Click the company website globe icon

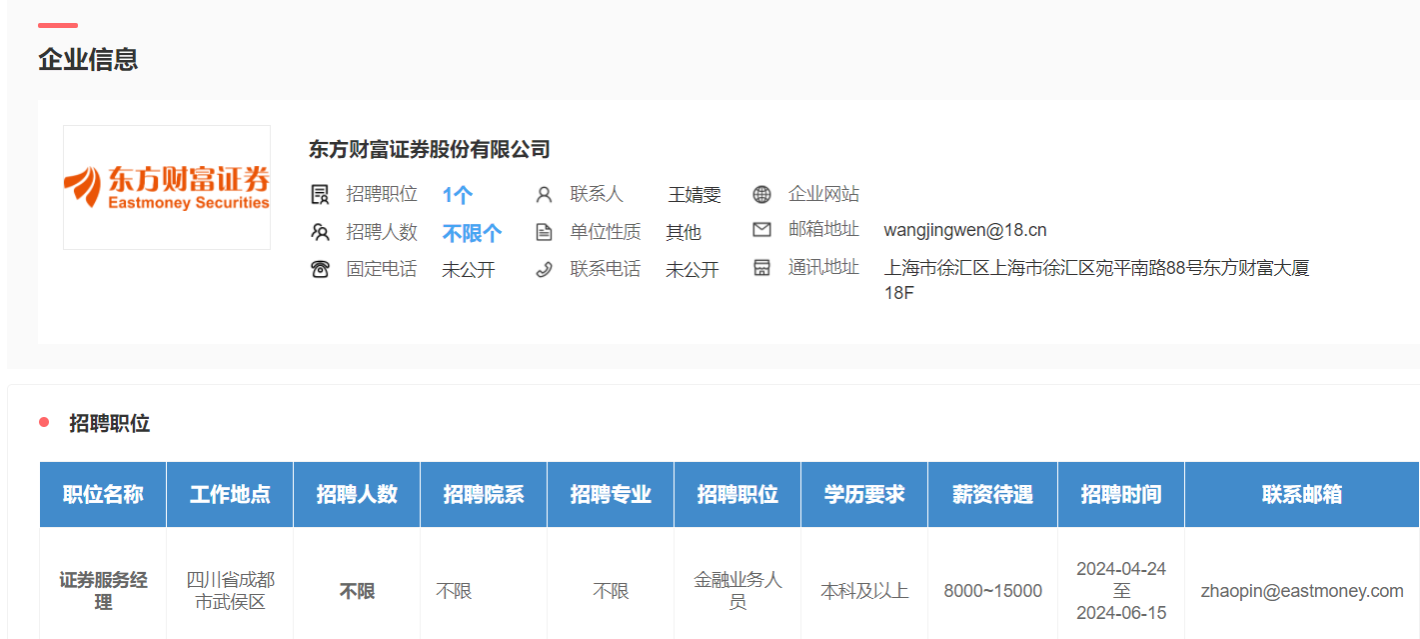tap(762, 195)
